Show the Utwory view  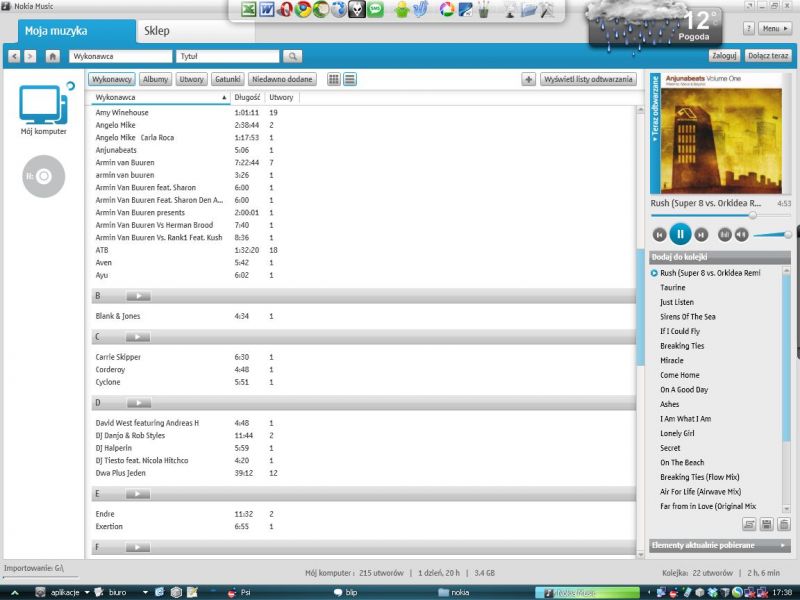pos(191,79)
